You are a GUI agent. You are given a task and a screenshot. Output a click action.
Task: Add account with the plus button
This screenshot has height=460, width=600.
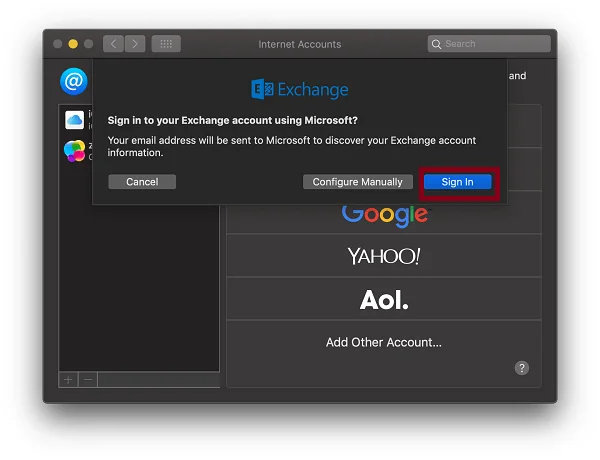pos(68,380)
